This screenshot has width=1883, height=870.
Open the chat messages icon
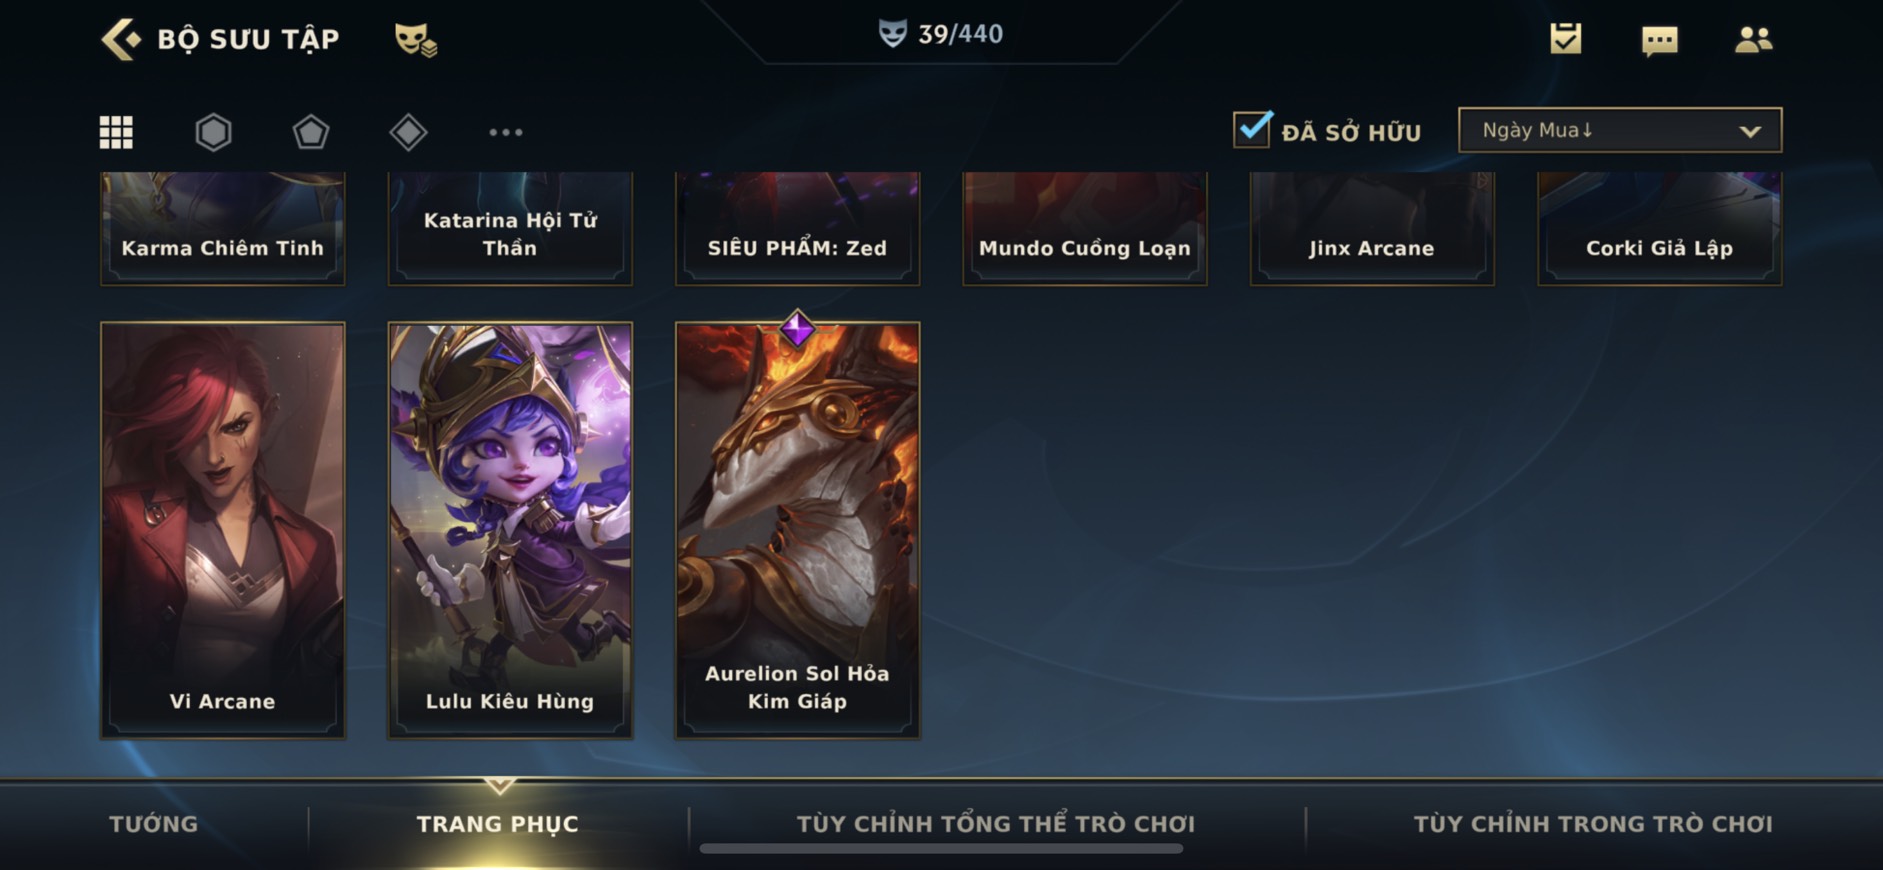[x=1660, y=40]
